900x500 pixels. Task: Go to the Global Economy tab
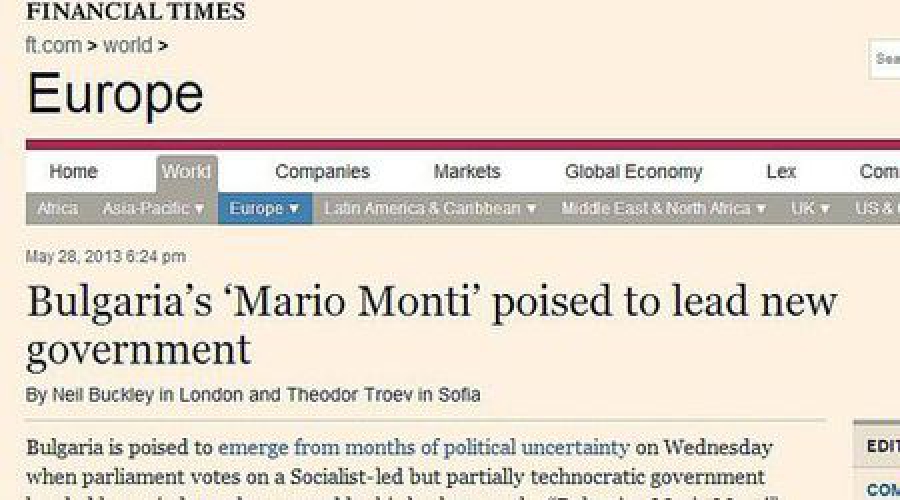tap(633, 172)
